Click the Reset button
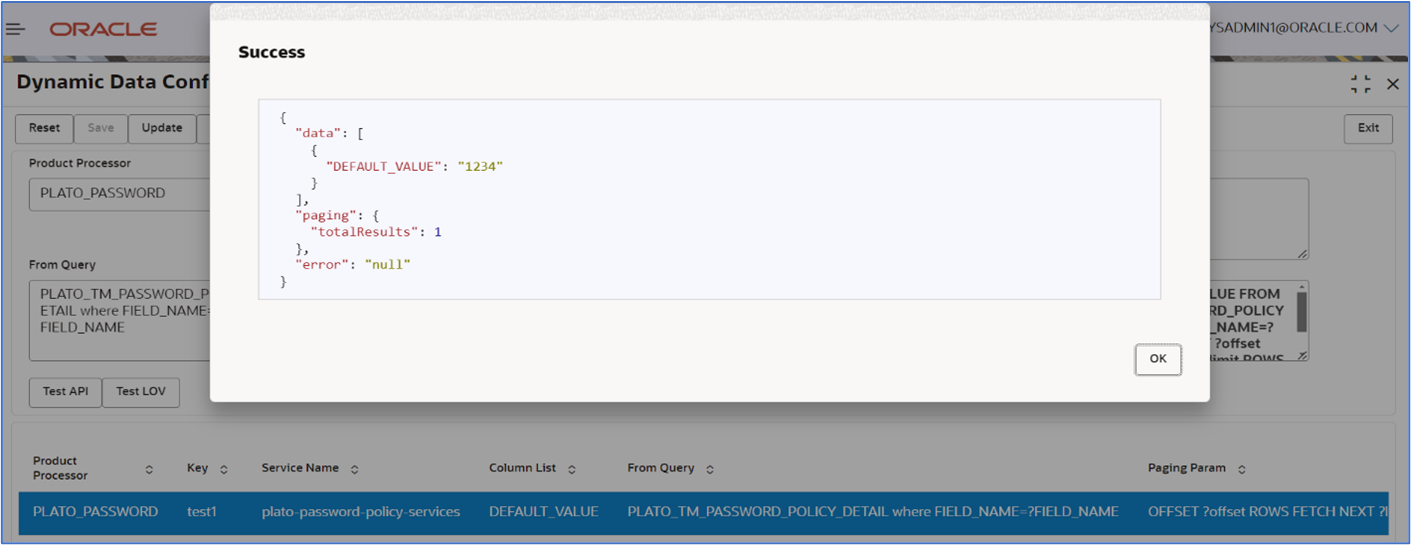Screen dimensions: 1411x545 point(44,128)
